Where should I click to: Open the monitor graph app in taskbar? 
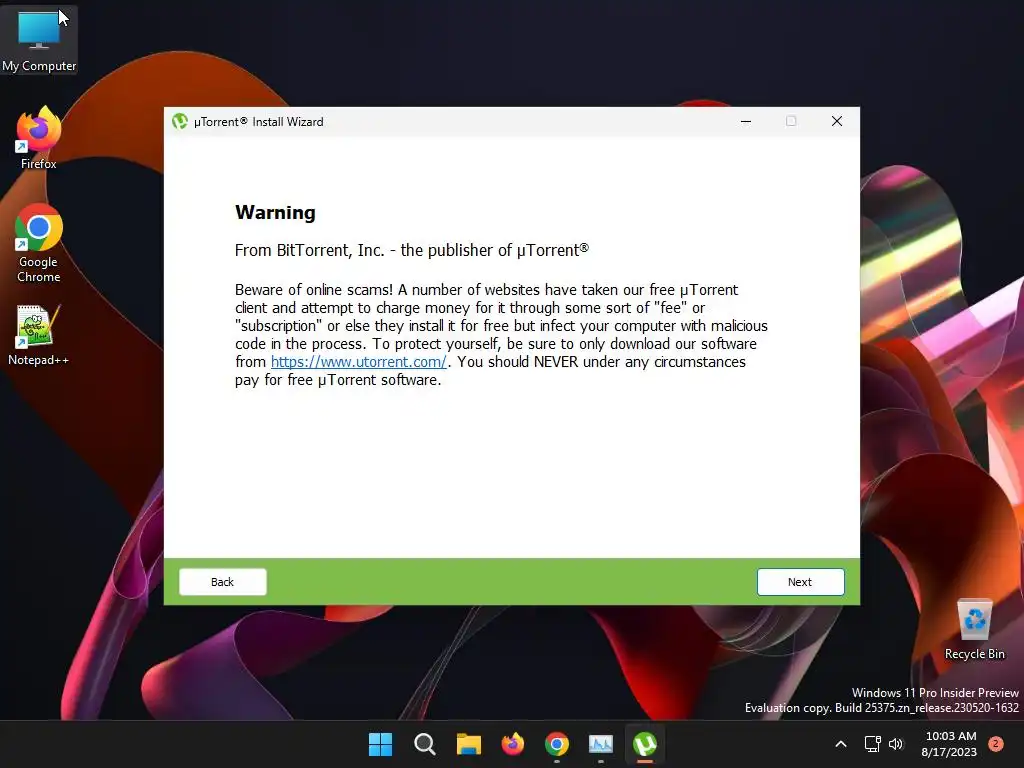click(x=601, y=744)
